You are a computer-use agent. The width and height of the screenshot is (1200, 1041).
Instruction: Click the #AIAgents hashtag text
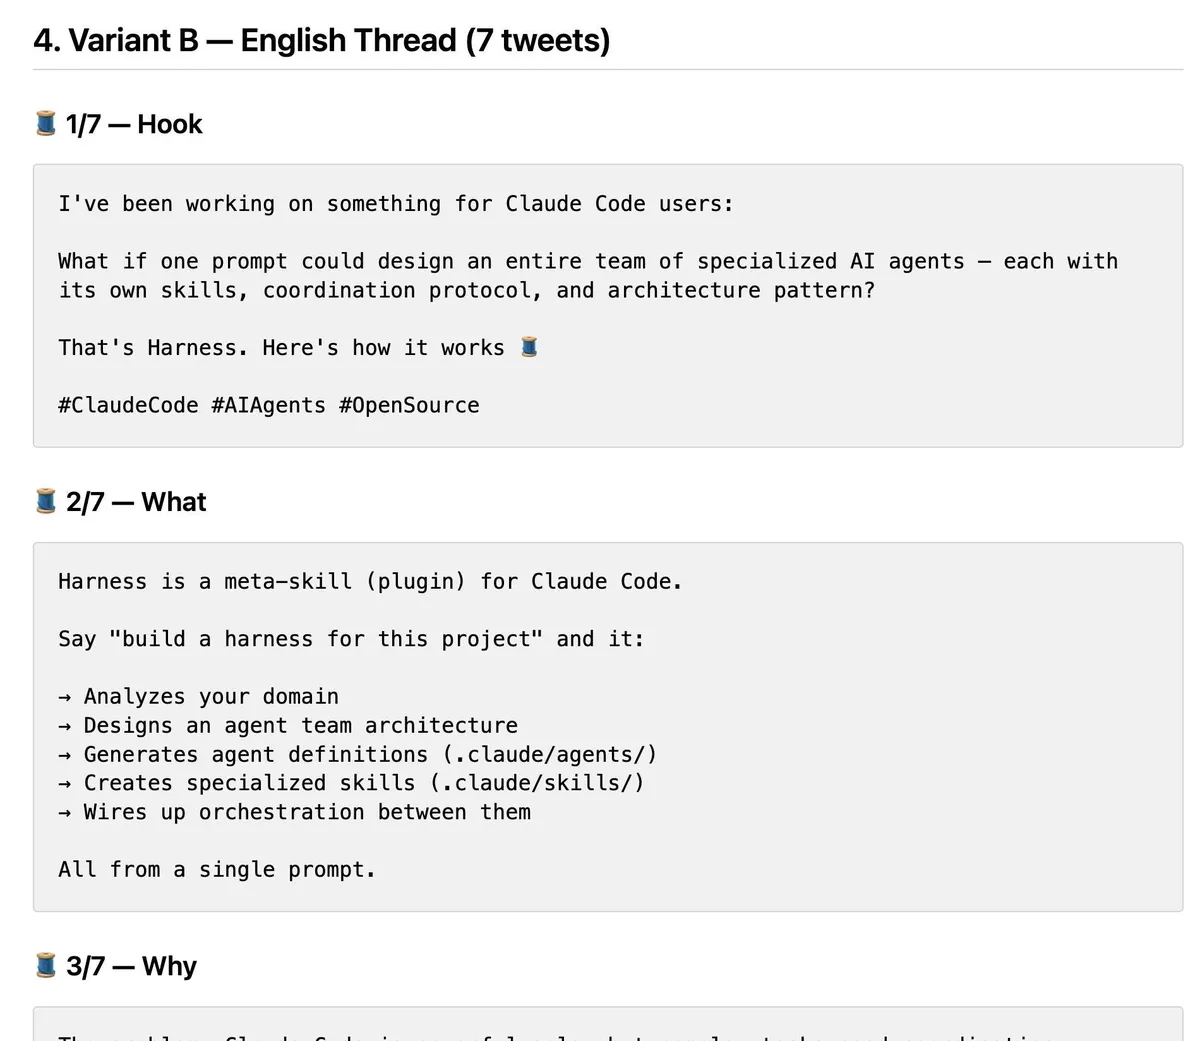269,405
